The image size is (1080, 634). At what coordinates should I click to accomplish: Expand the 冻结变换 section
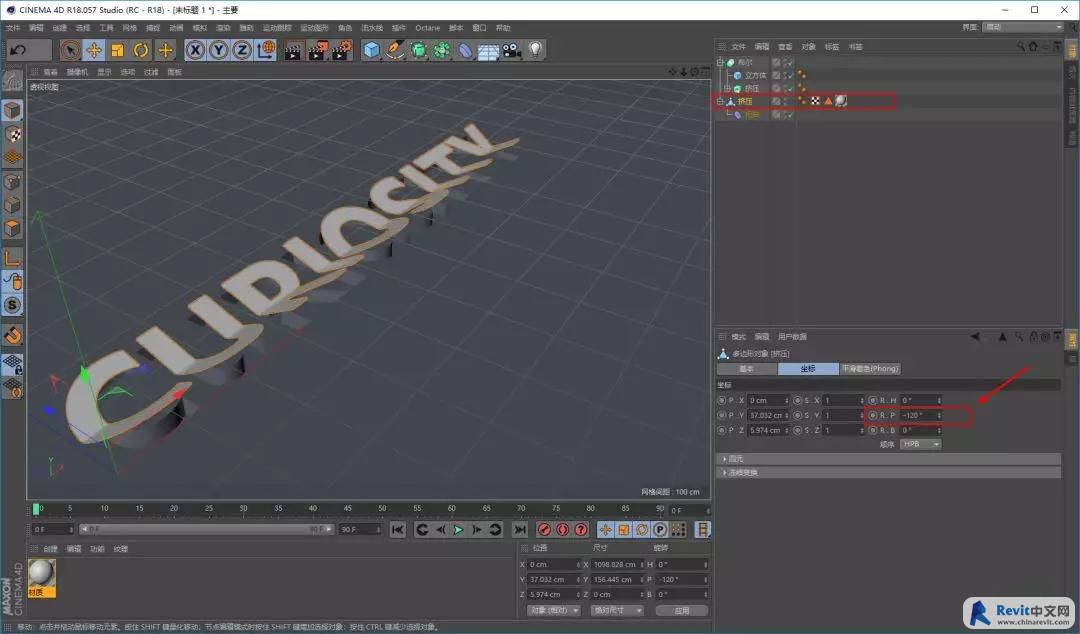tap(889, 473)
